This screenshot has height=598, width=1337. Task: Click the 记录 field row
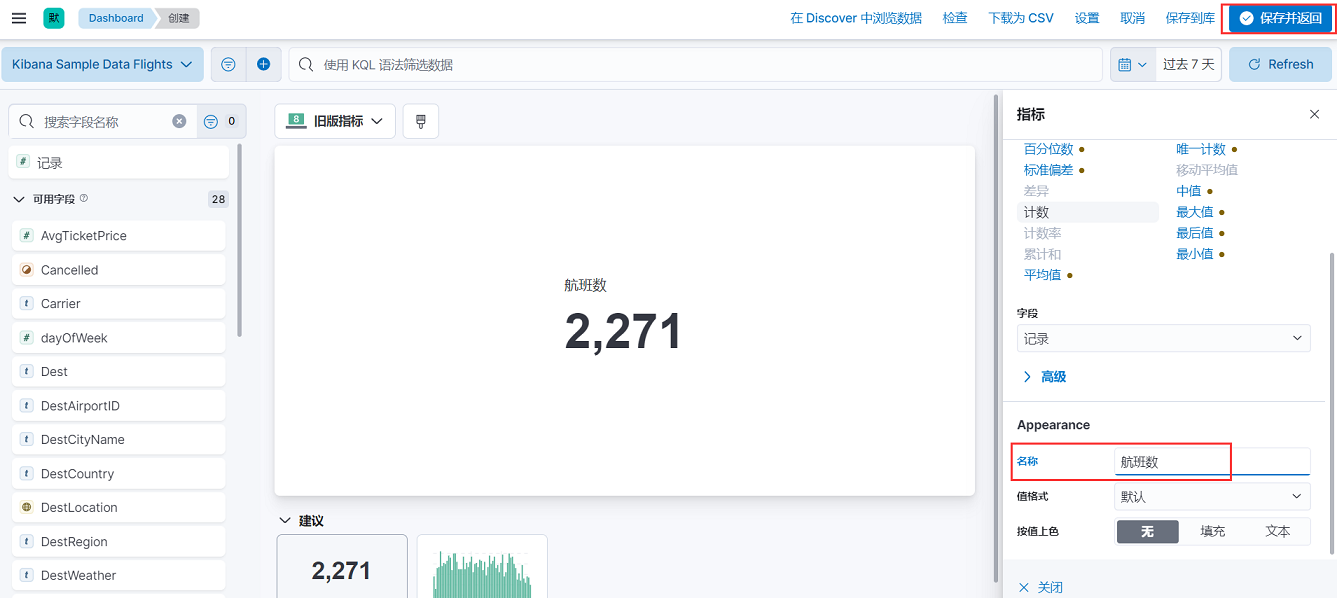[x=119, y=162]
